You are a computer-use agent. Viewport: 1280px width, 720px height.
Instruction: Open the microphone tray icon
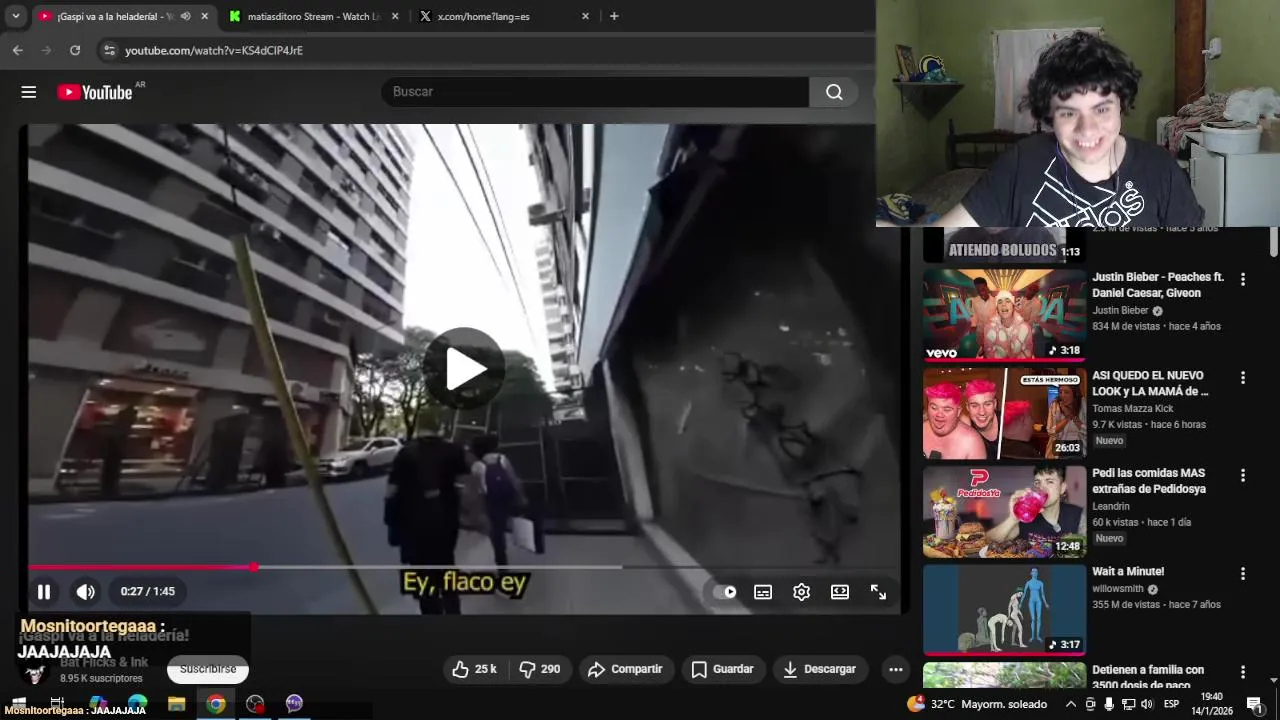1109,704
